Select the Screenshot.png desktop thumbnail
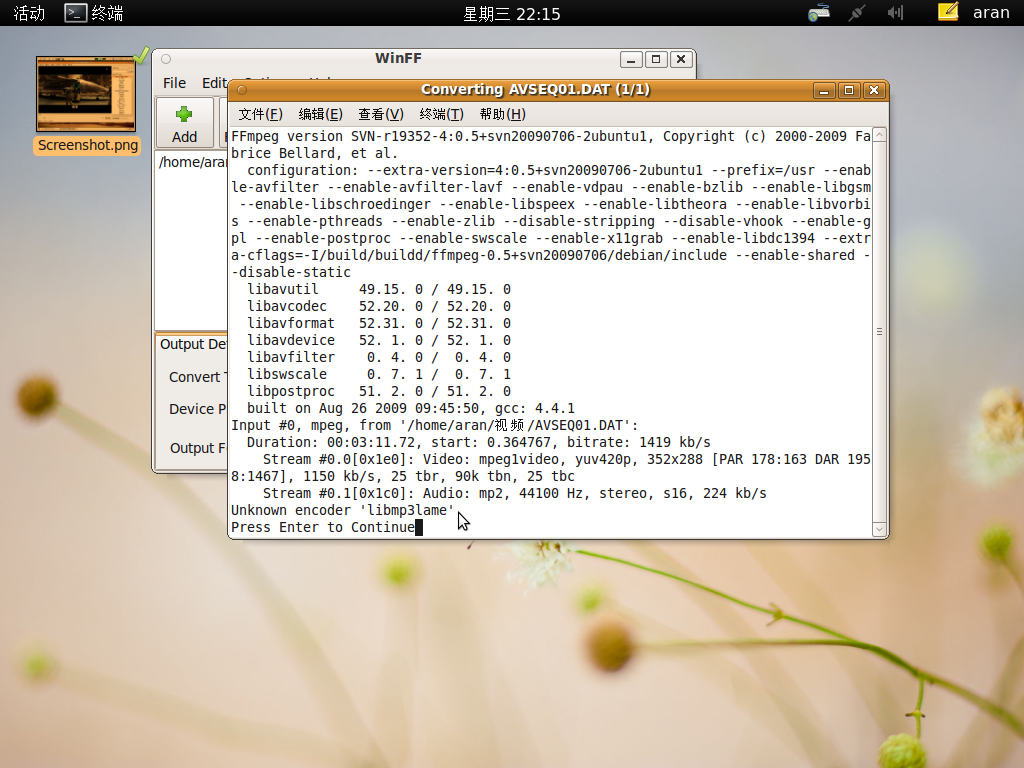The width and height of the screenshot is (1024, 768). (86, 94)
